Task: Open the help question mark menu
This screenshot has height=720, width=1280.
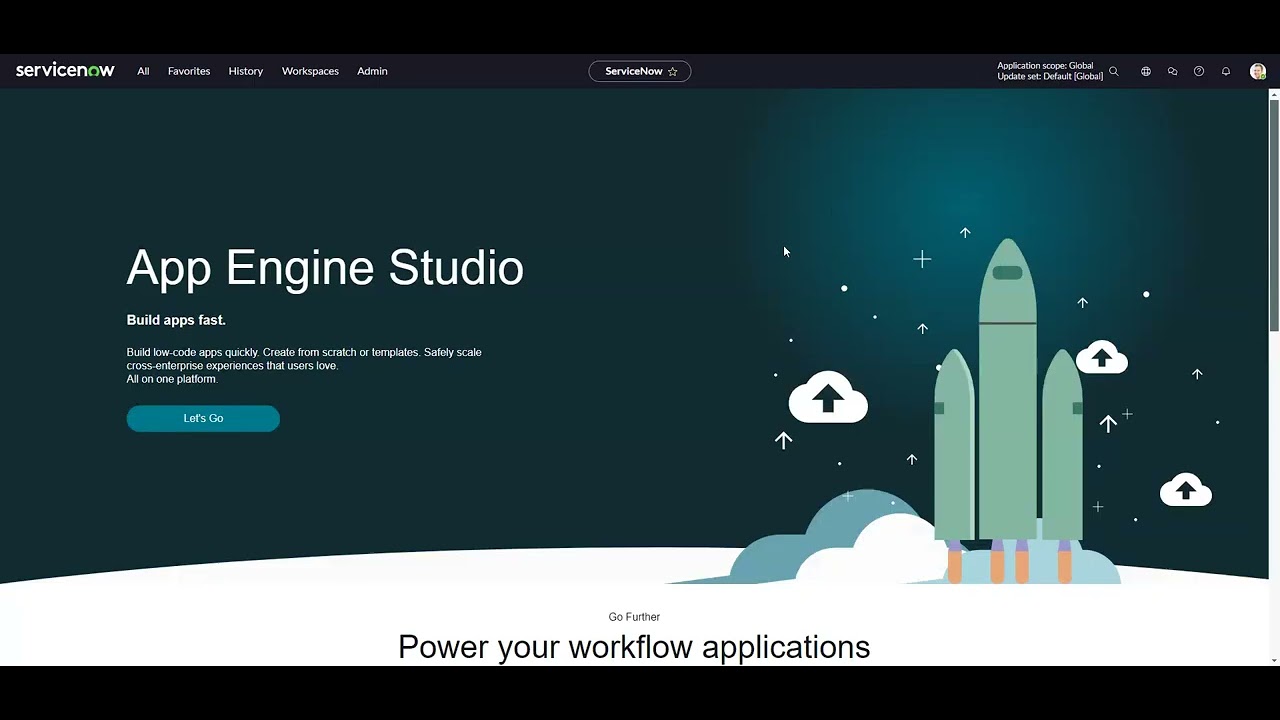Action: point(1198,71)
